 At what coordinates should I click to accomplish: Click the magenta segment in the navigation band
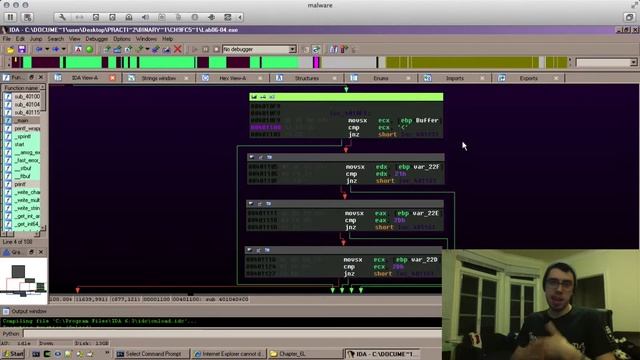(316, 62)
